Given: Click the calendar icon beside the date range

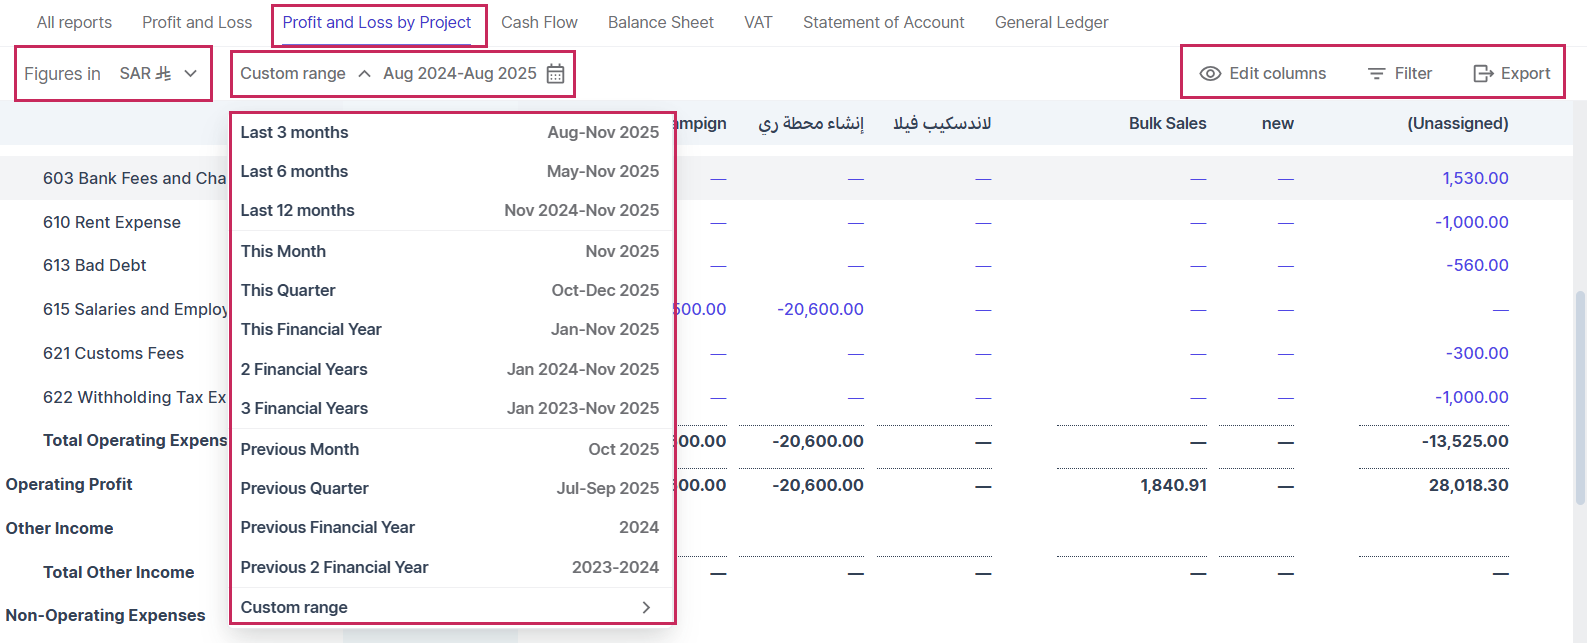Looking at the screenshot, I should pos(555,74).
